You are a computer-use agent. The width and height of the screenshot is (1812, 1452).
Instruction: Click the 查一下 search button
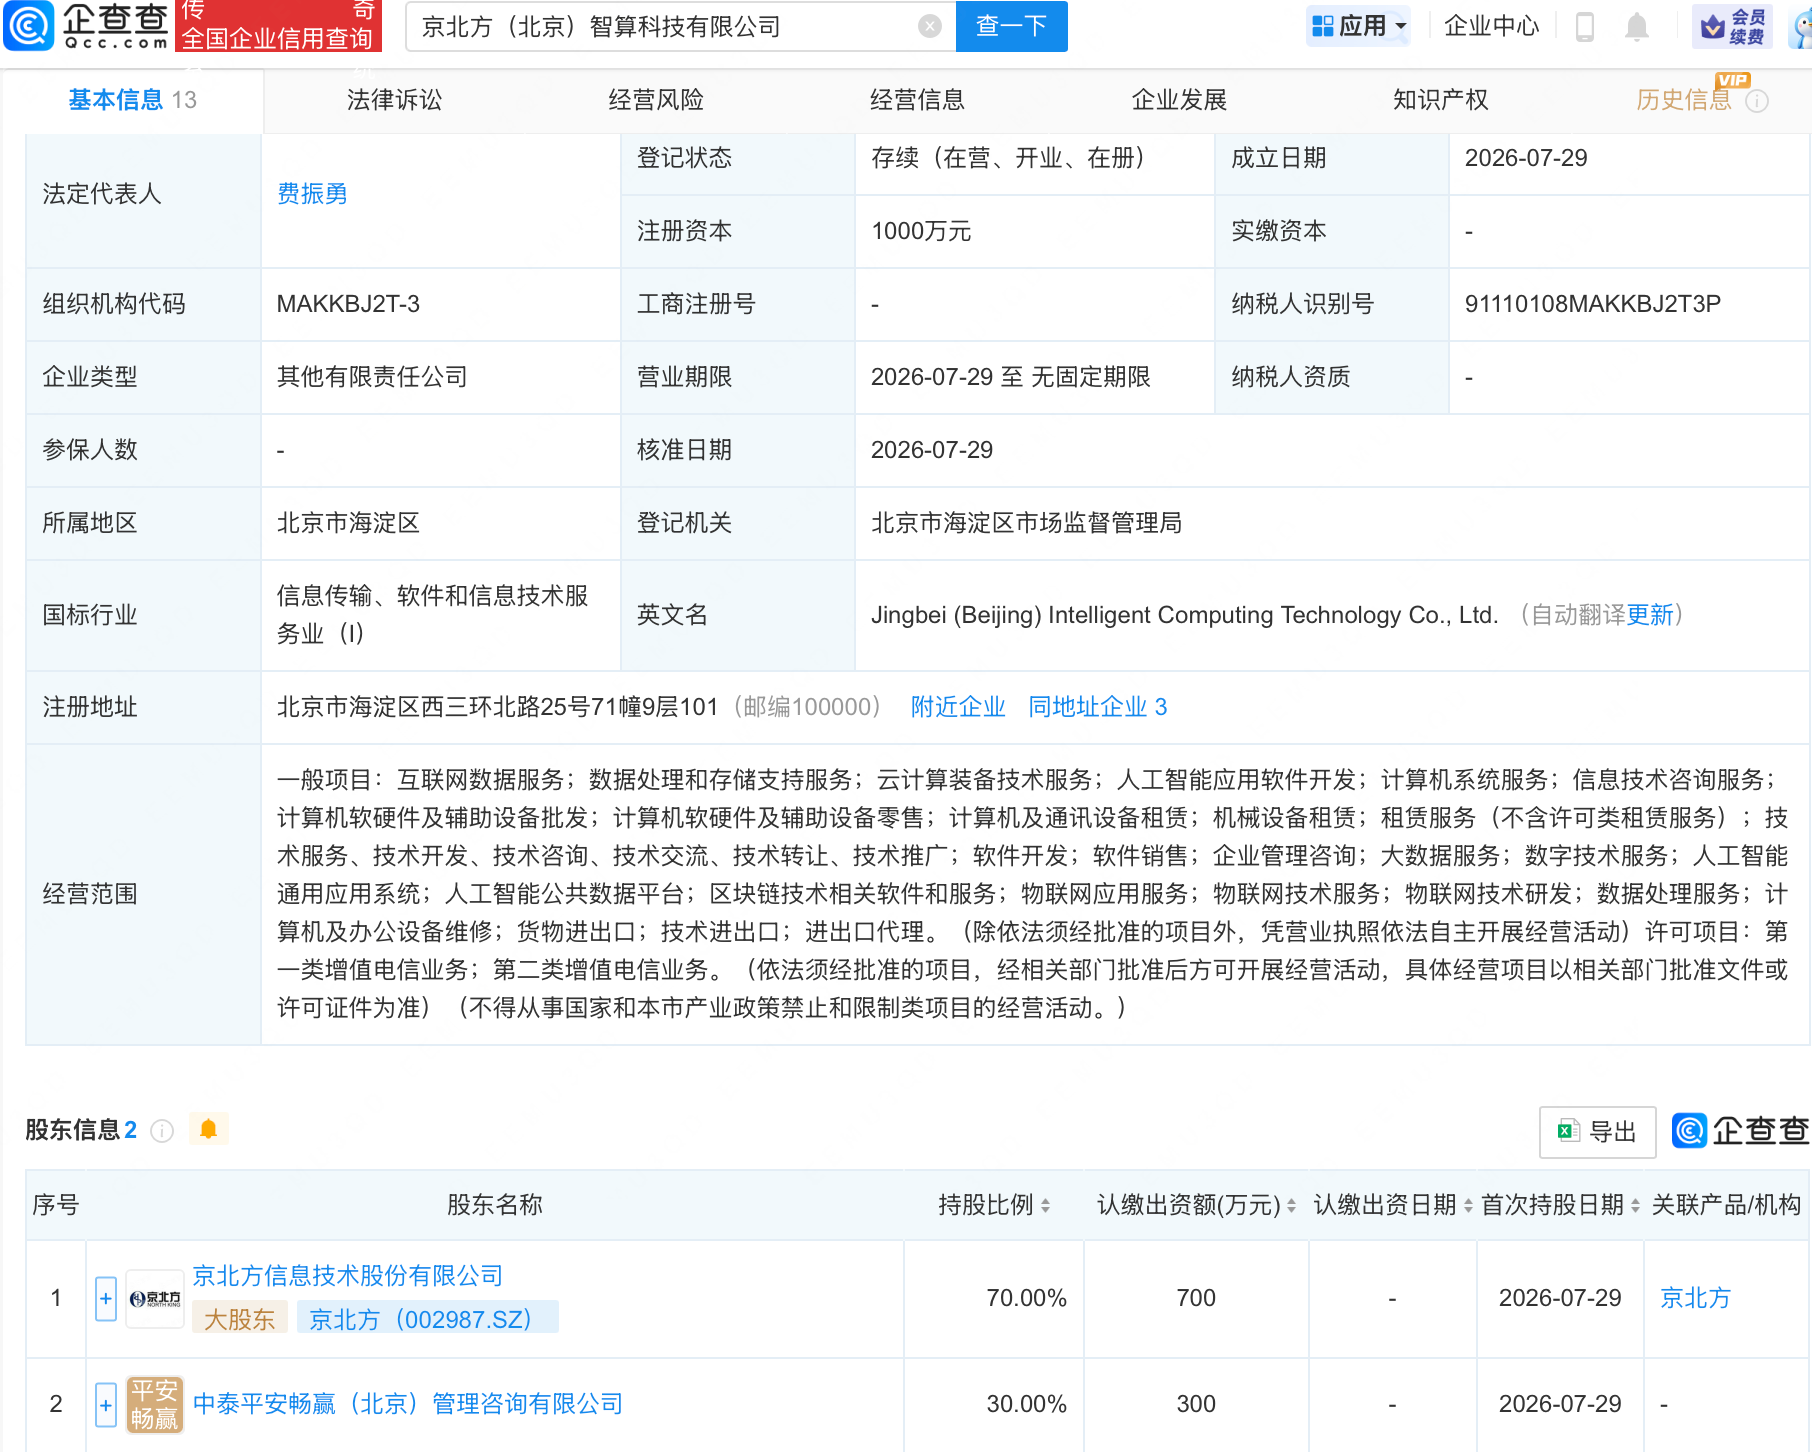[1011, 26]
